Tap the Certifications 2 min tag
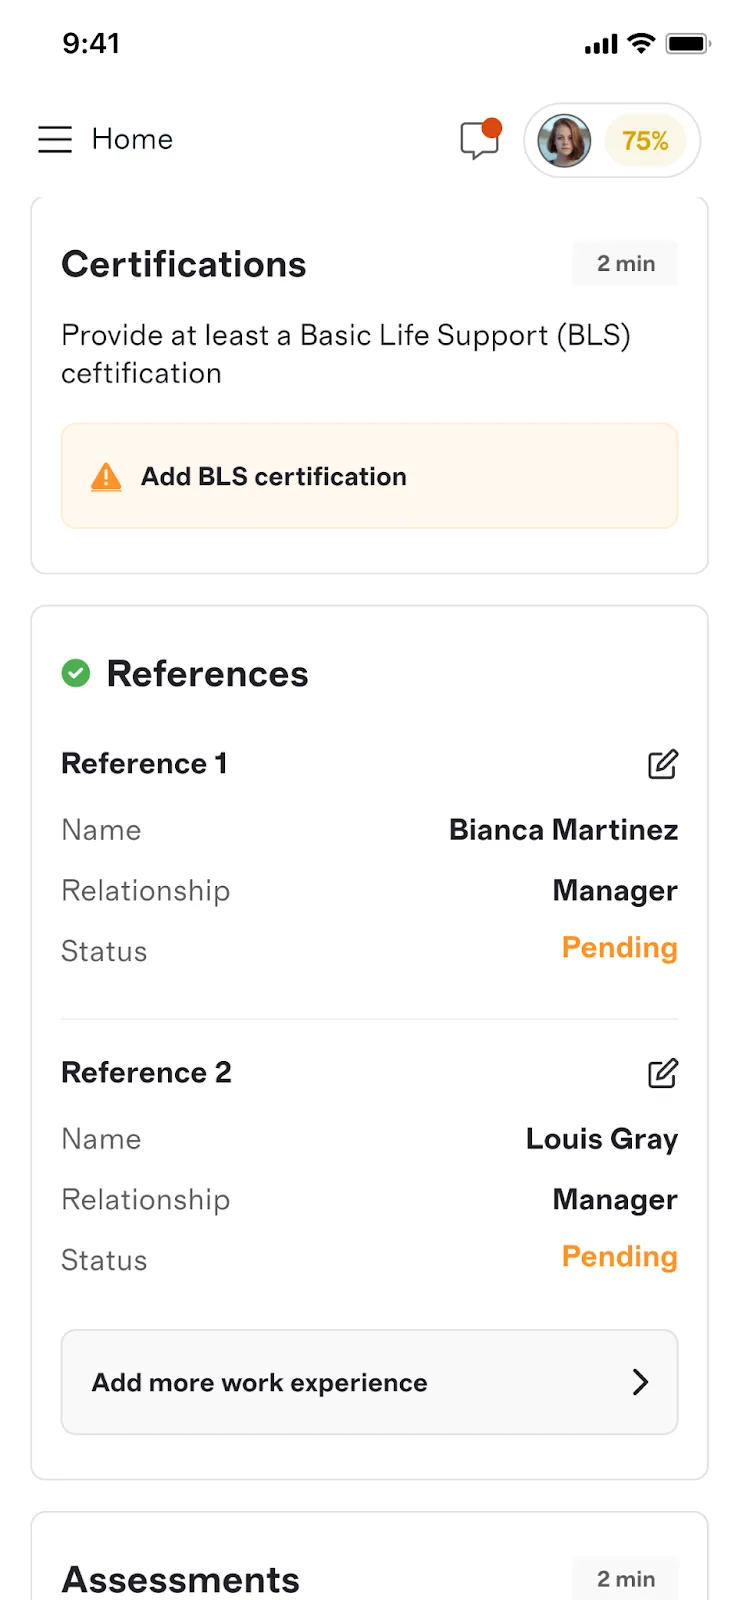Viewport: 739px width, 1600px height. point(626,264)
